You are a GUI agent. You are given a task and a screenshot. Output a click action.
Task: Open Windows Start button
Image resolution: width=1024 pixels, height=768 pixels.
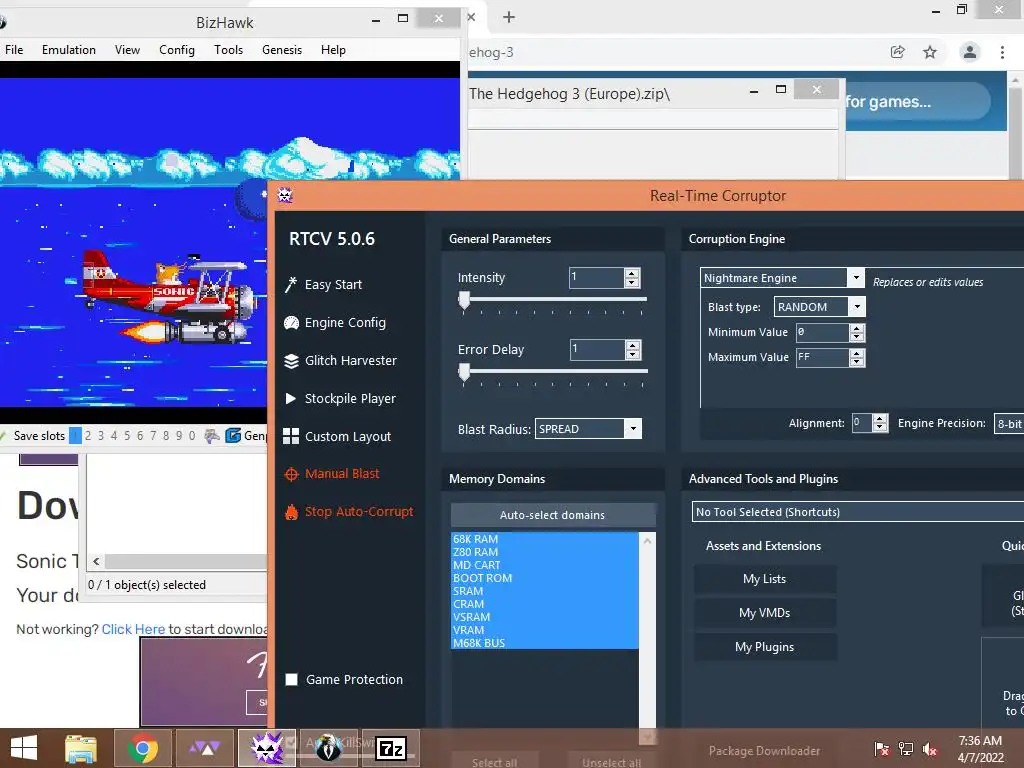pos(24,748)
